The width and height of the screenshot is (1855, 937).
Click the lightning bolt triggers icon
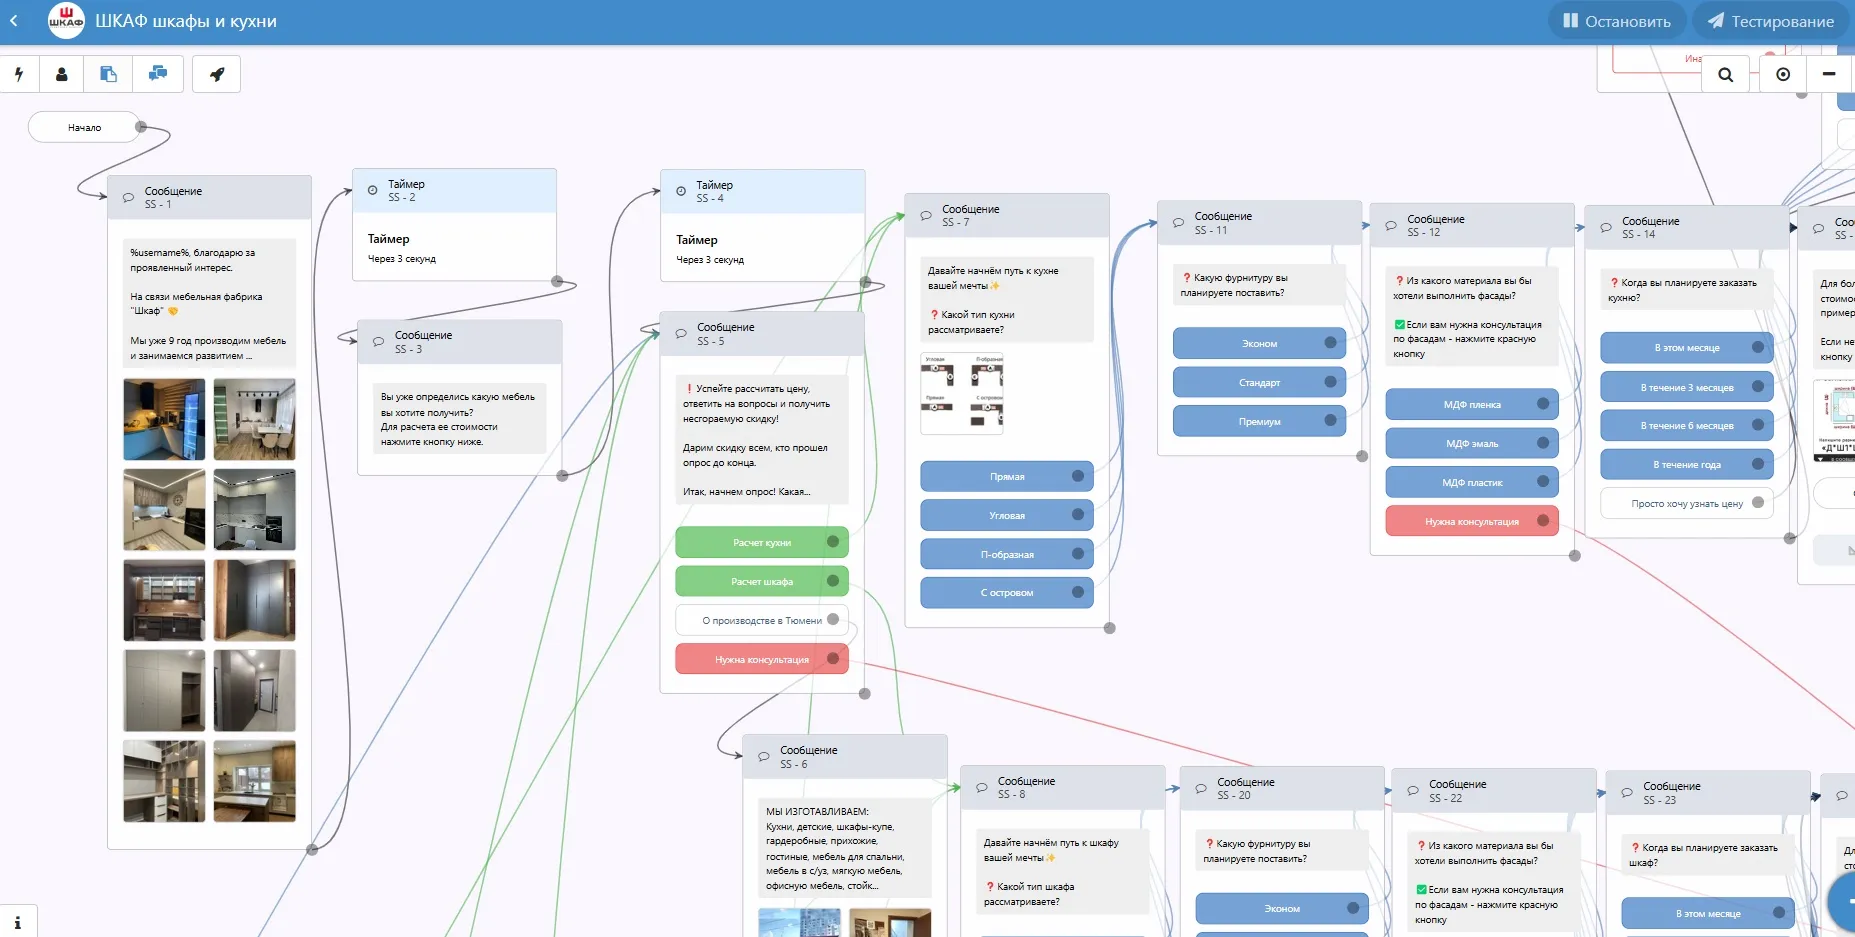[x=18, y=74]
